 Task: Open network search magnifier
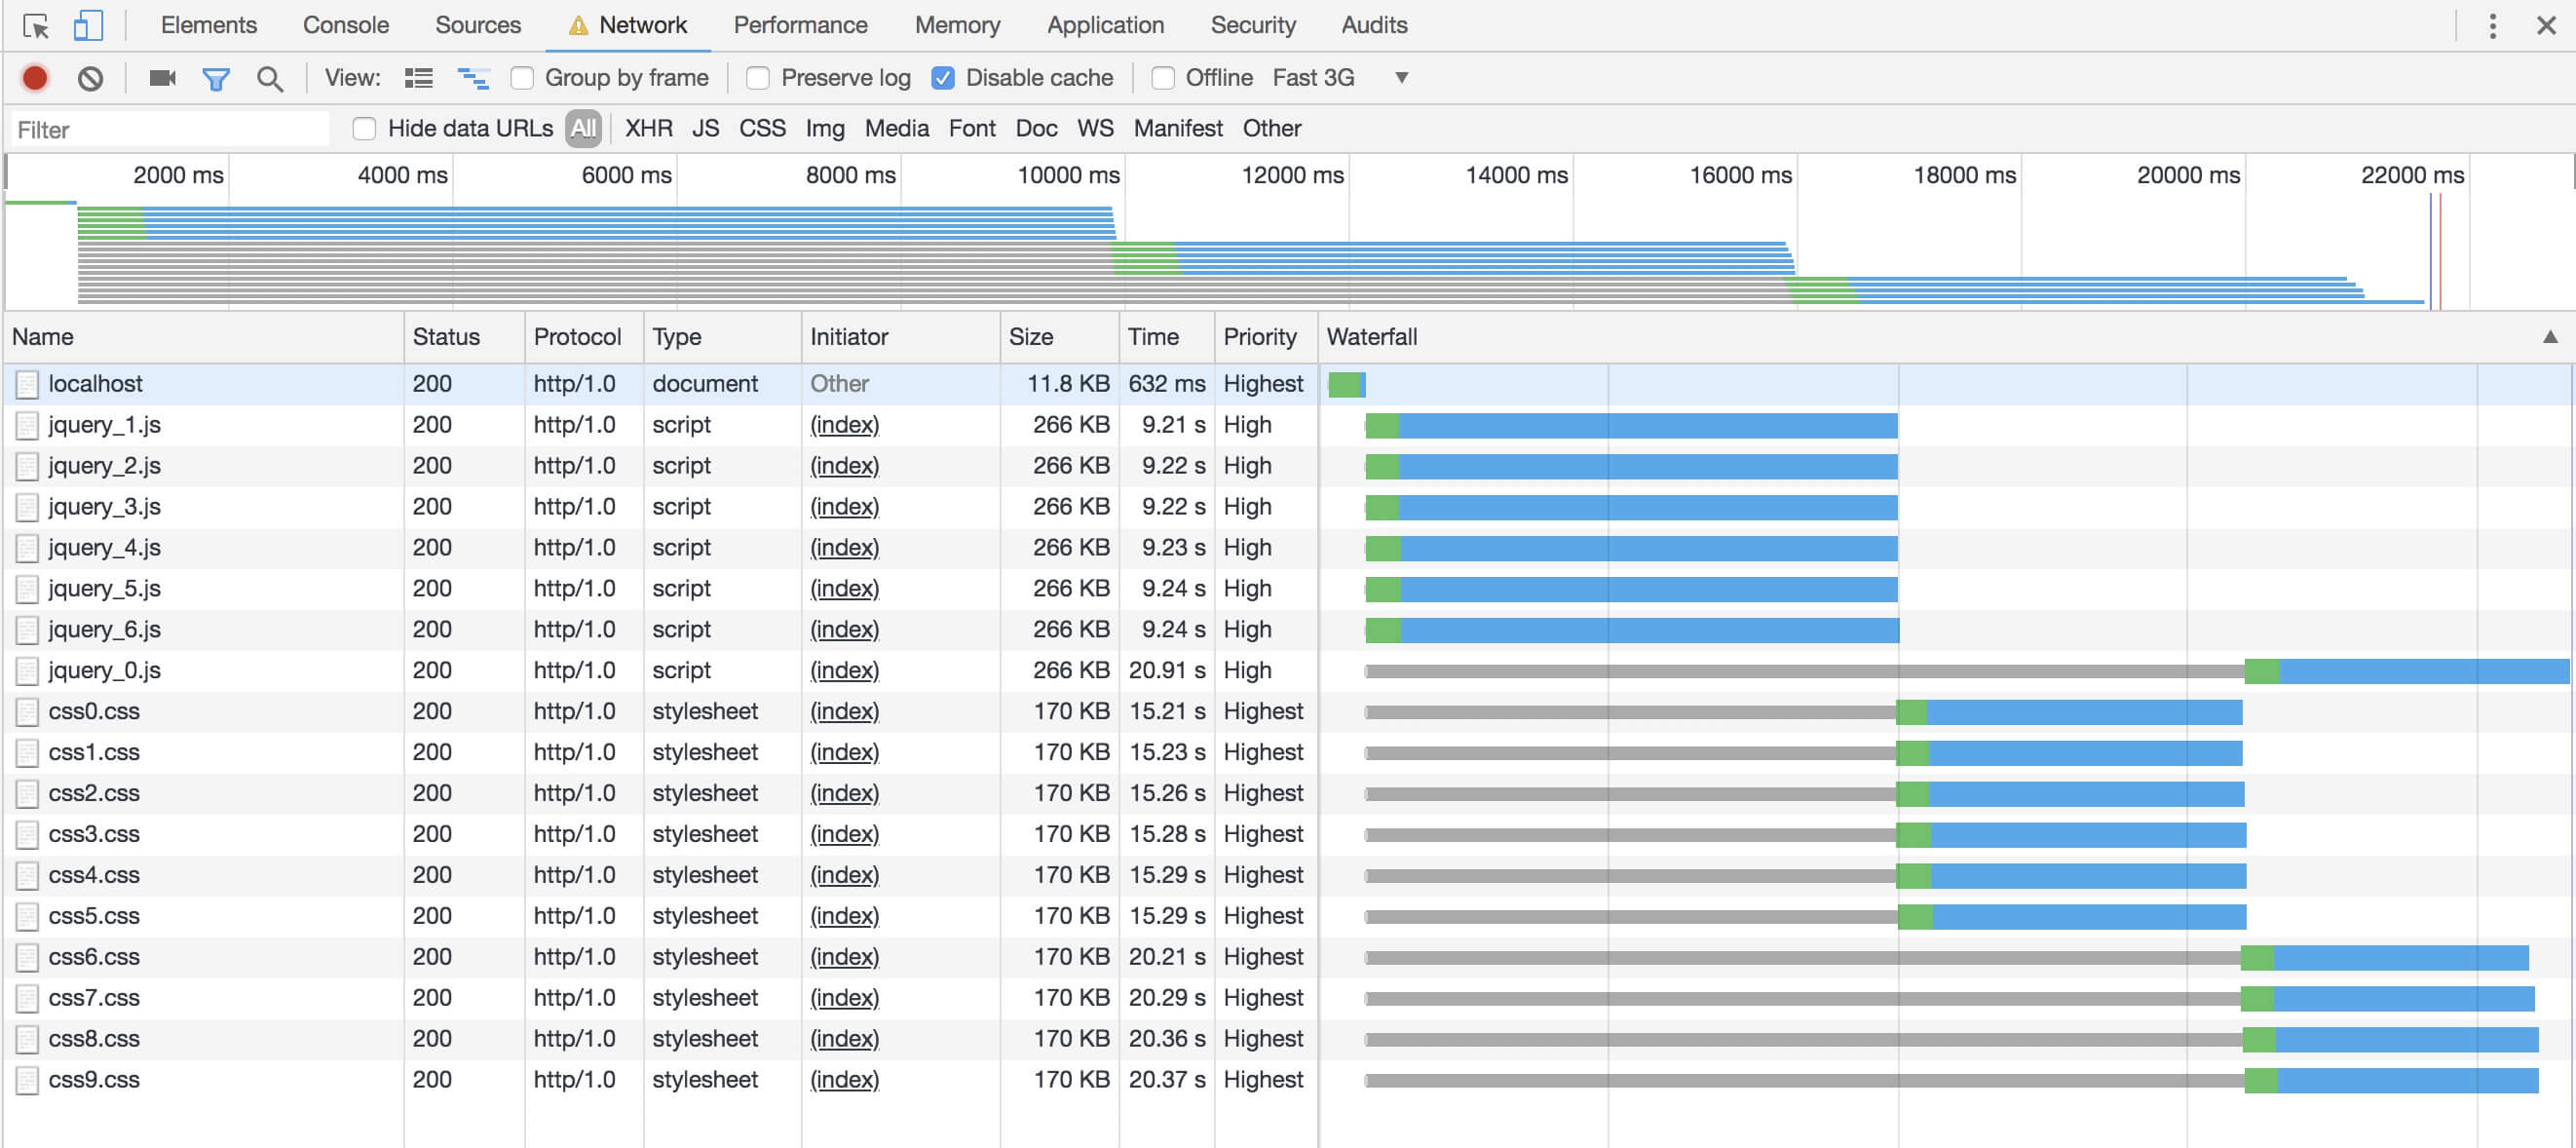(x=269, y=78)
